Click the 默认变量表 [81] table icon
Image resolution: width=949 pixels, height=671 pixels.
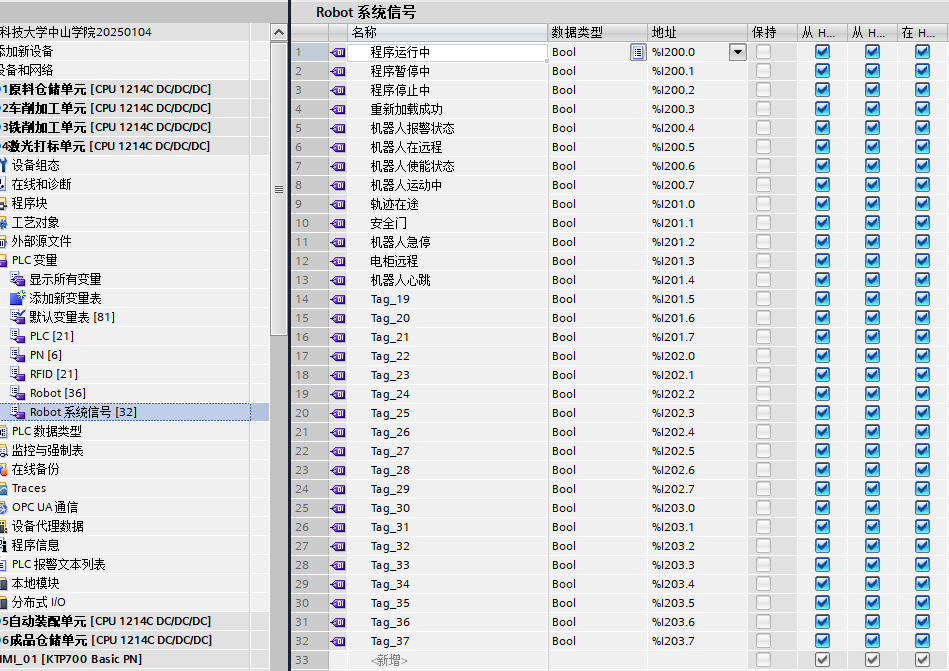click(18, 317)
